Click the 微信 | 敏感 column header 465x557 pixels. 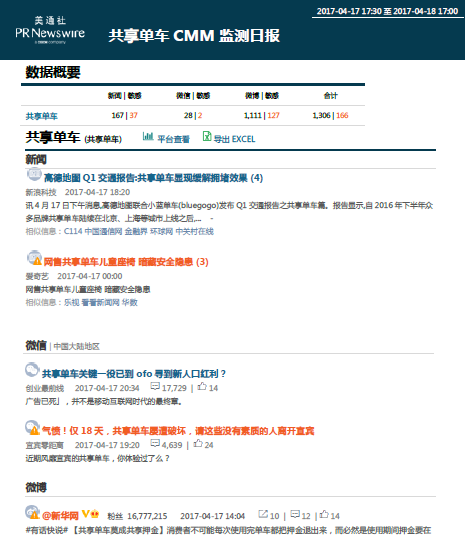tap(193, 96)
